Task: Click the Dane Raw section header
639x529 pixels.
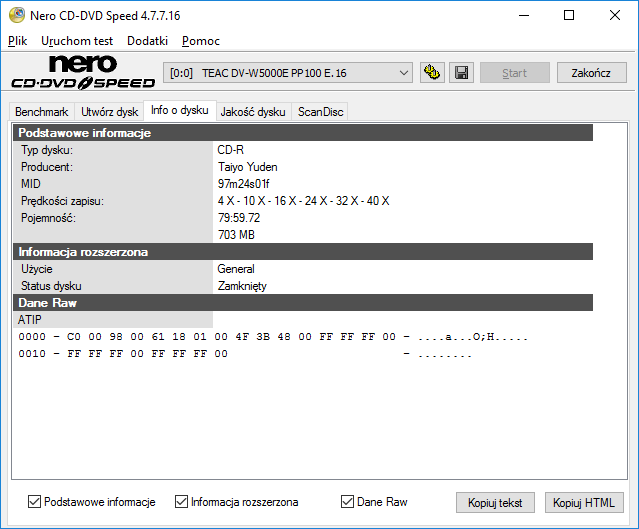Action: (x=303, y=303)
